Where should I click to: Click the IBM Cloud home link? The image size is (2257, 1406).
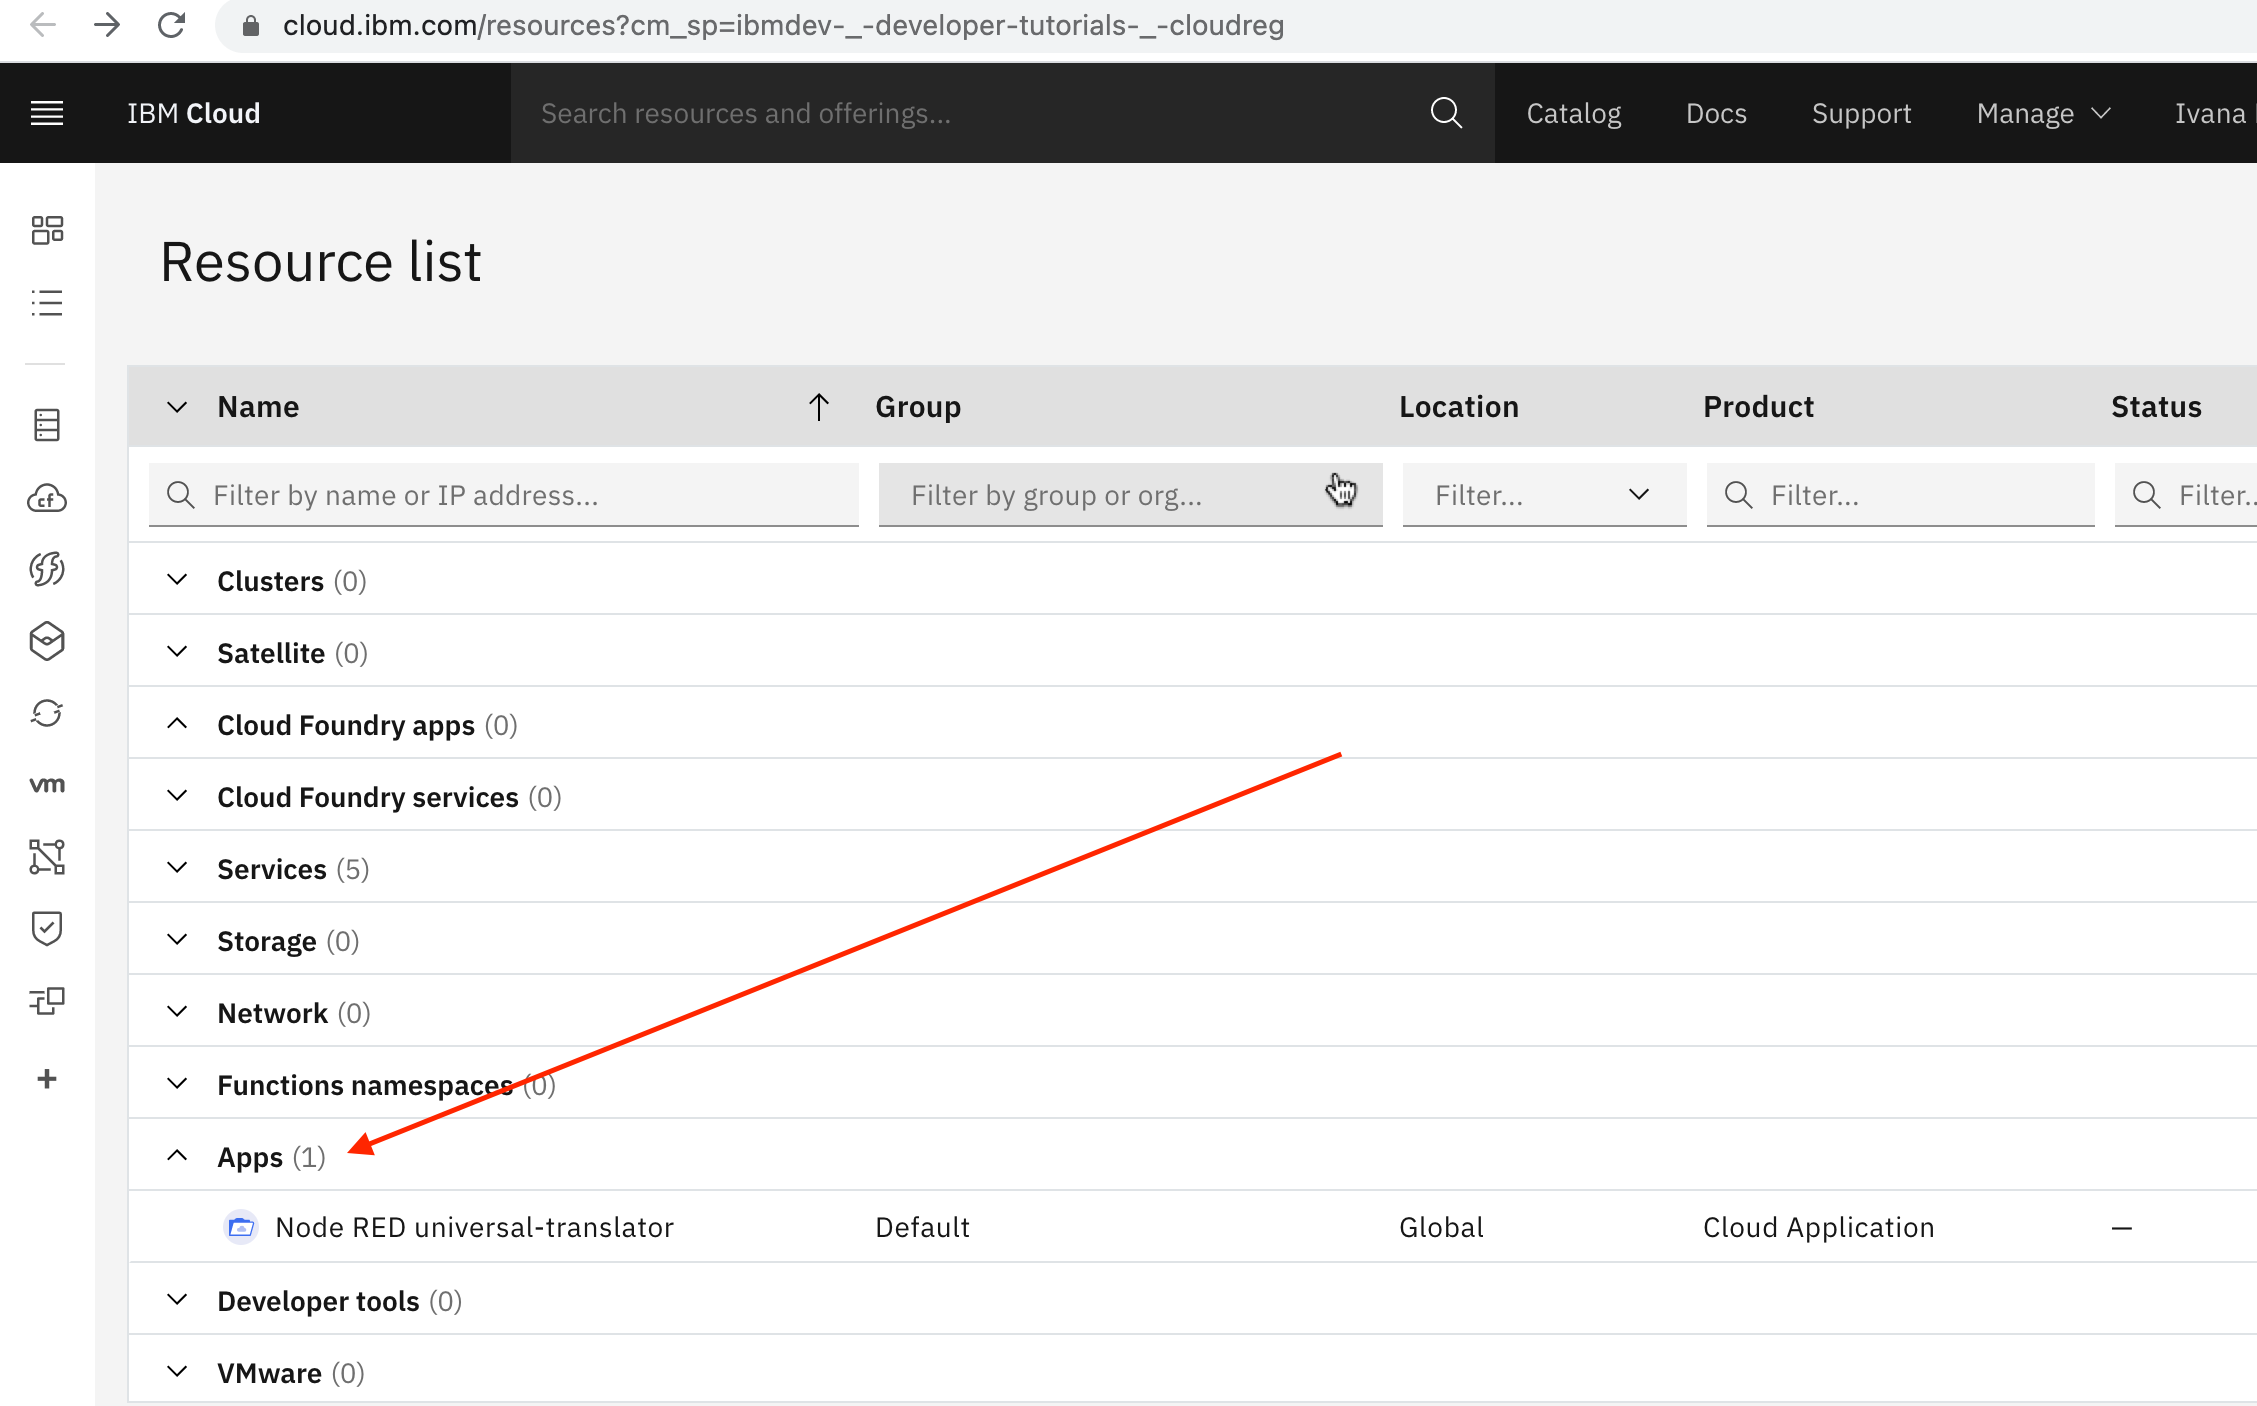click(x=193, y=113)
